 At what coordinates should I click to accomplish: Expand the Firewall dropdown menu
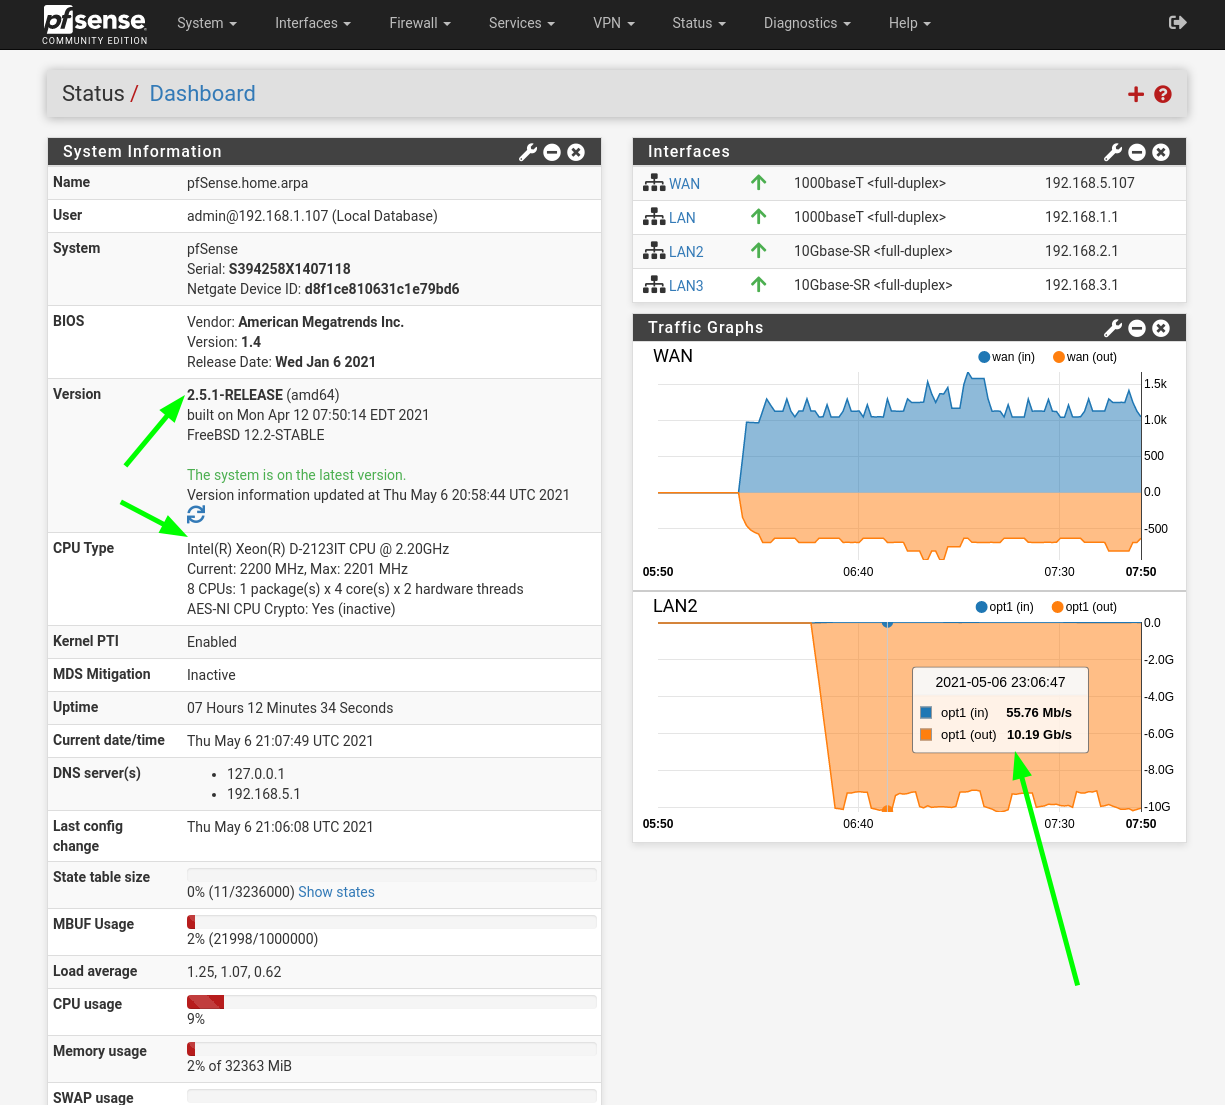[420, 23]
